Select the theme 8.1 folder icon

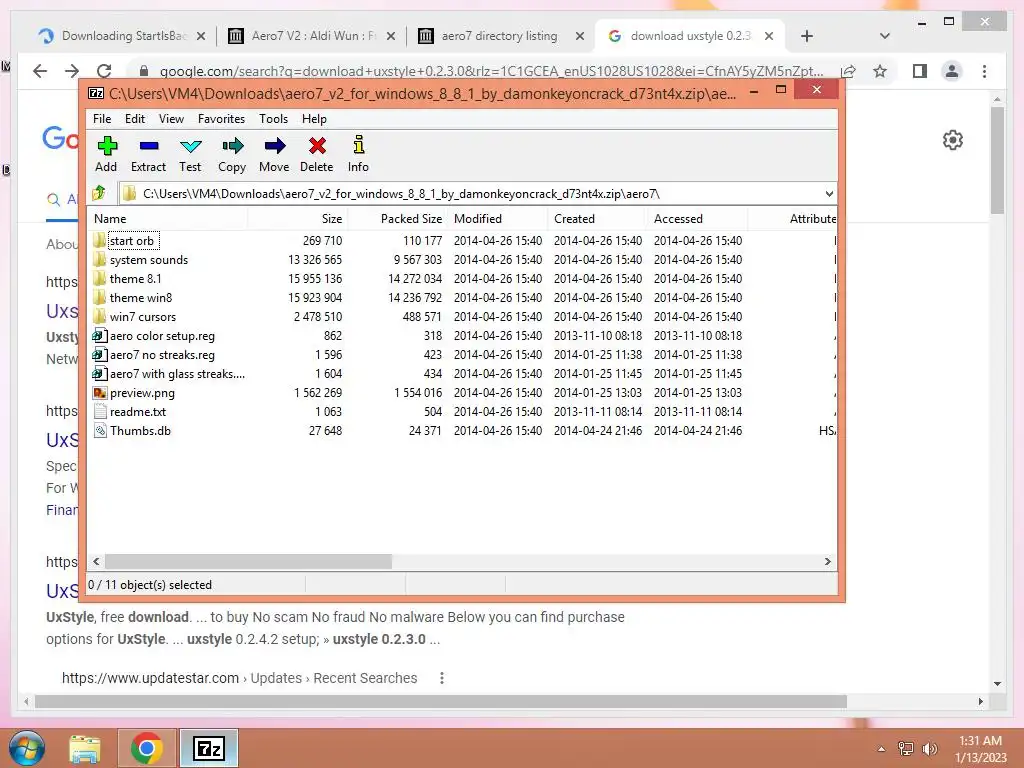point(99,278)
